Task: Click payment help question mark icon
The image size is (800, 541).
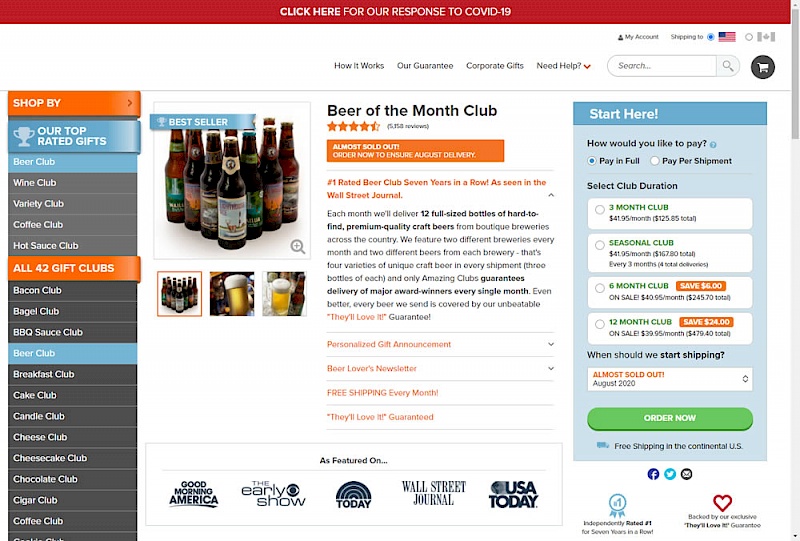Action: pyautogui.click(x=713, y=145)
